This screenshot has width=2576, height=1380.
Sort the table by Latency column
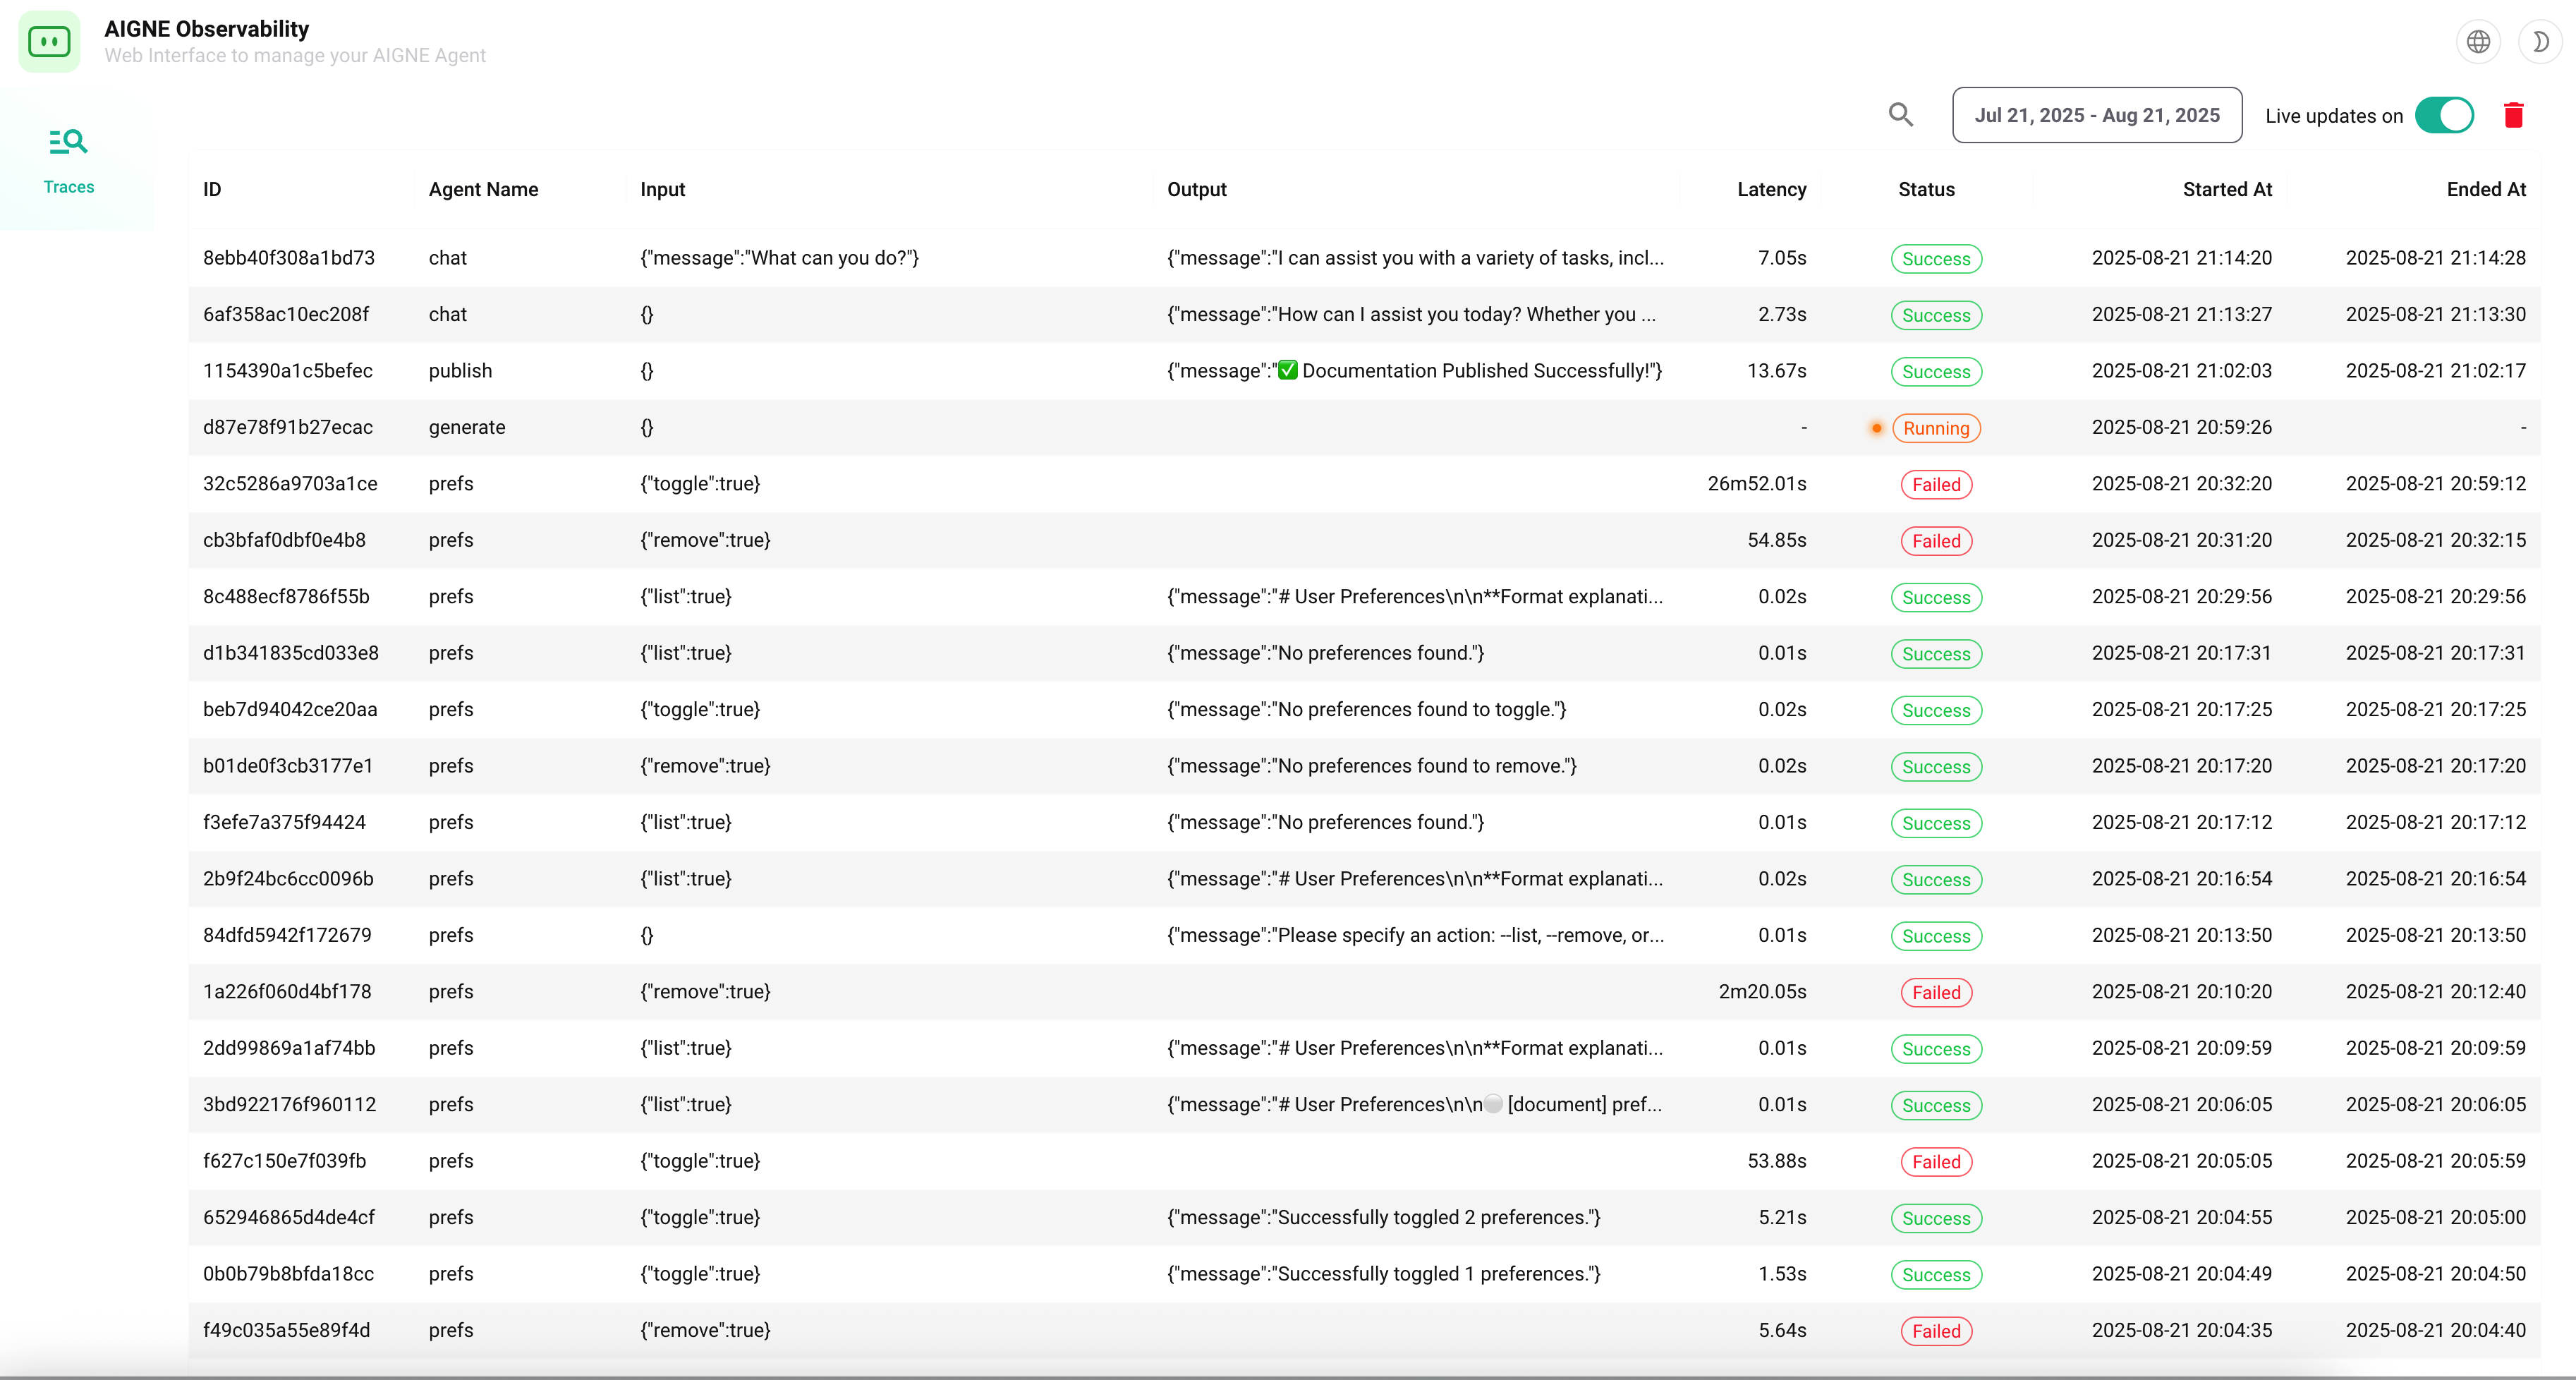pos(1771,189)
